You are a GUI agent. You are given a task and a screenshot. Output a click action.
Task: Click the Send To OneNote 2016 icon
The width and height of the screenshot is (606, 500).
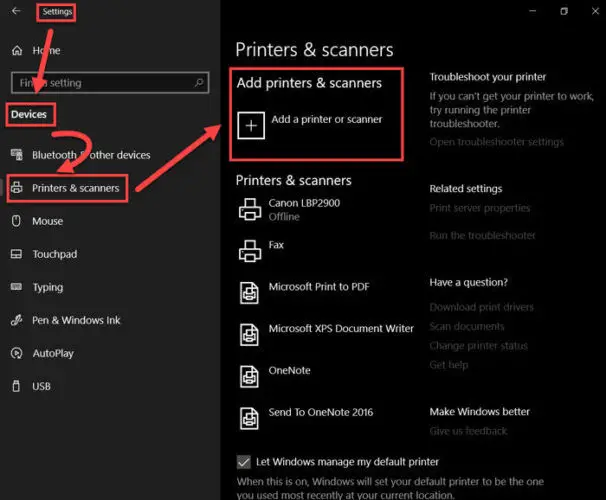point(249,418)
